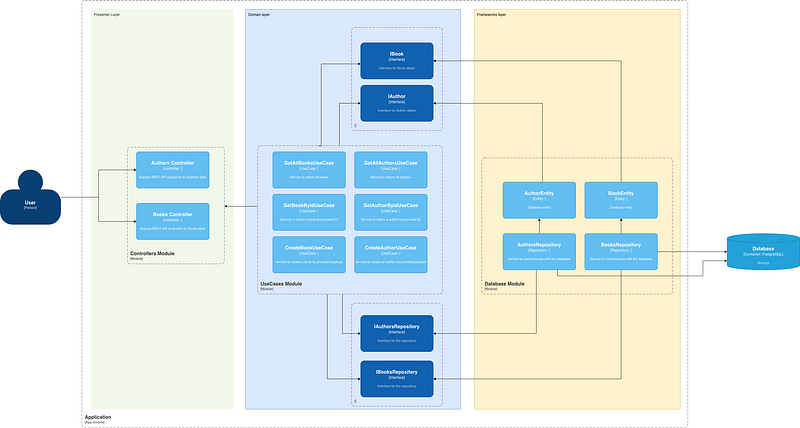The width and height of the screenshot is (800, 428).
Task: Select the IAuthor interface box
Action: click(397, 104)
